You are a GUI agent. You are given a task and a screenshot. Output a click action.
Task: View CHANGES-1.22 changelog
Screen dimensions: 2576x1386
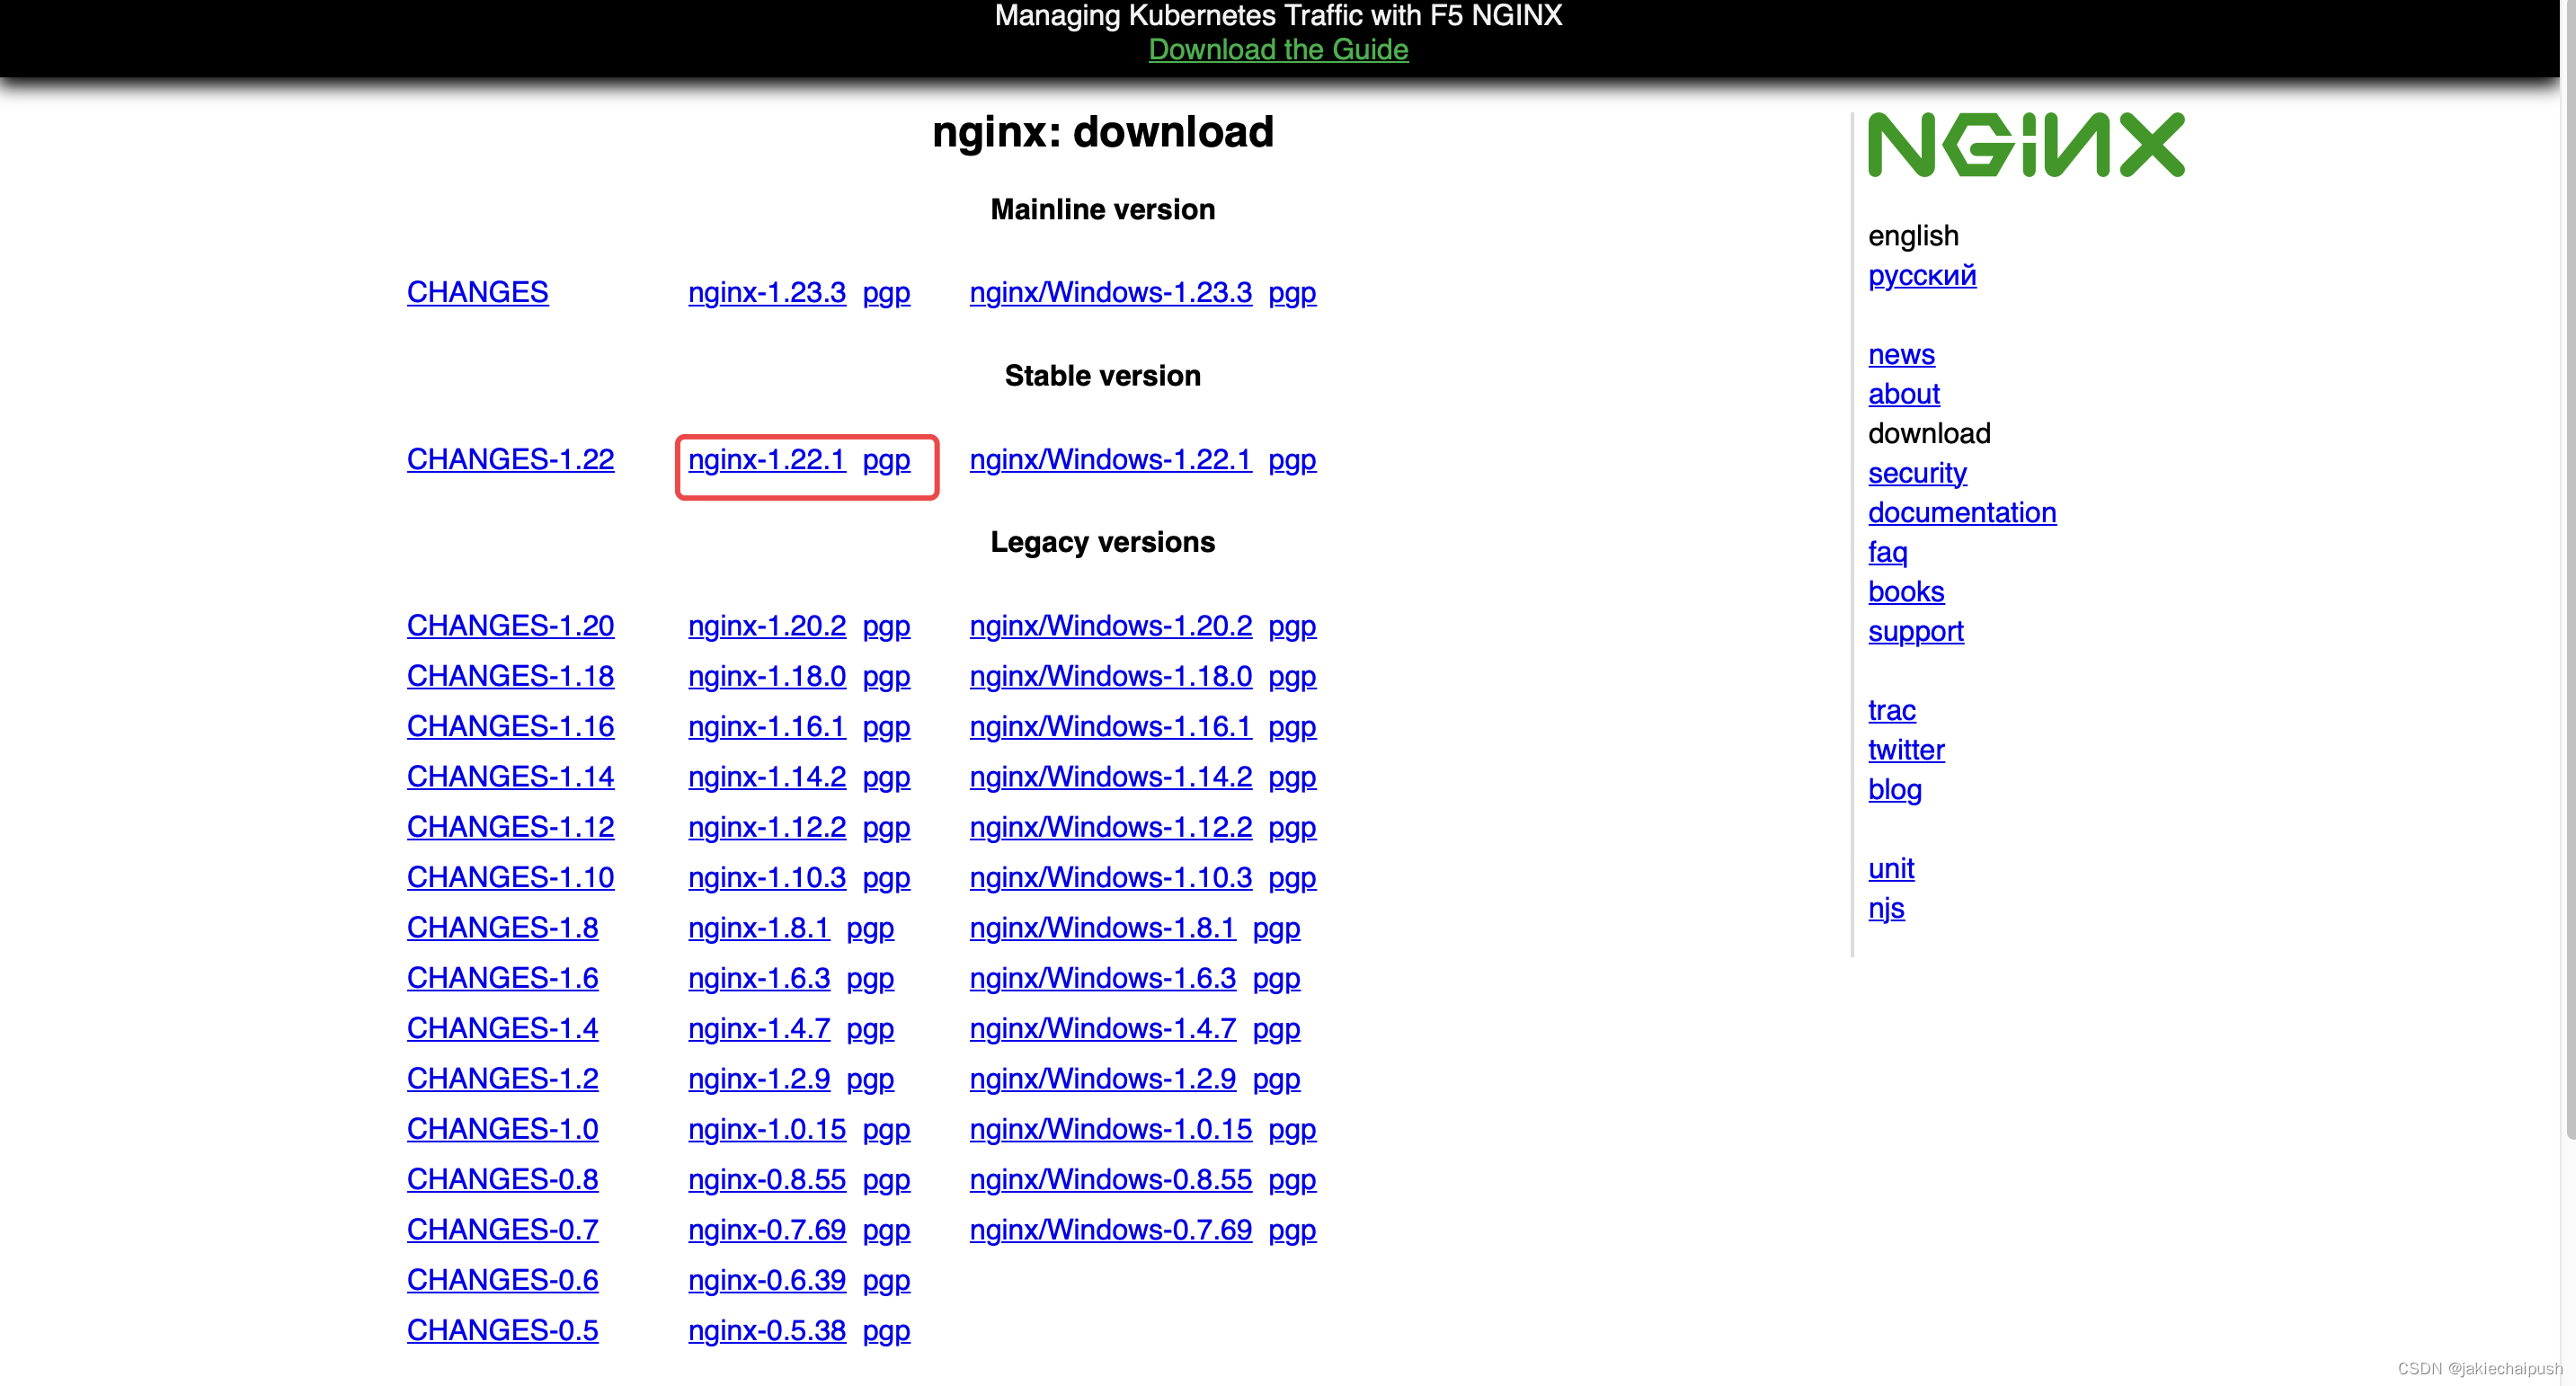(510, 459)
